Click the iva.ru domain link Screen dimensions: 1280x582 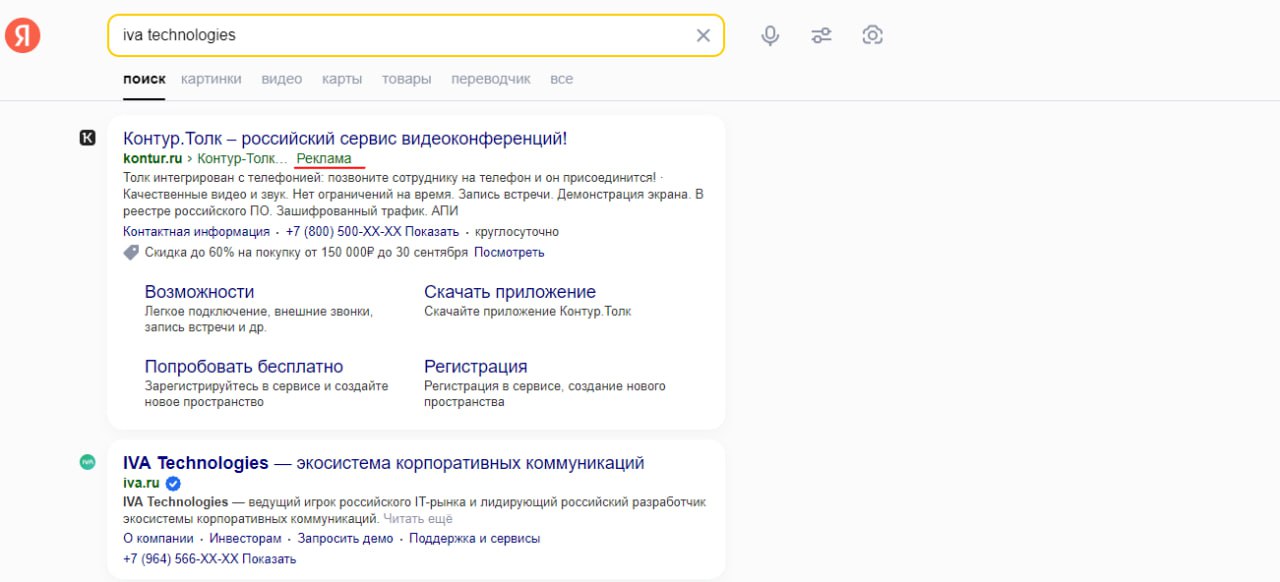(141, 483)
